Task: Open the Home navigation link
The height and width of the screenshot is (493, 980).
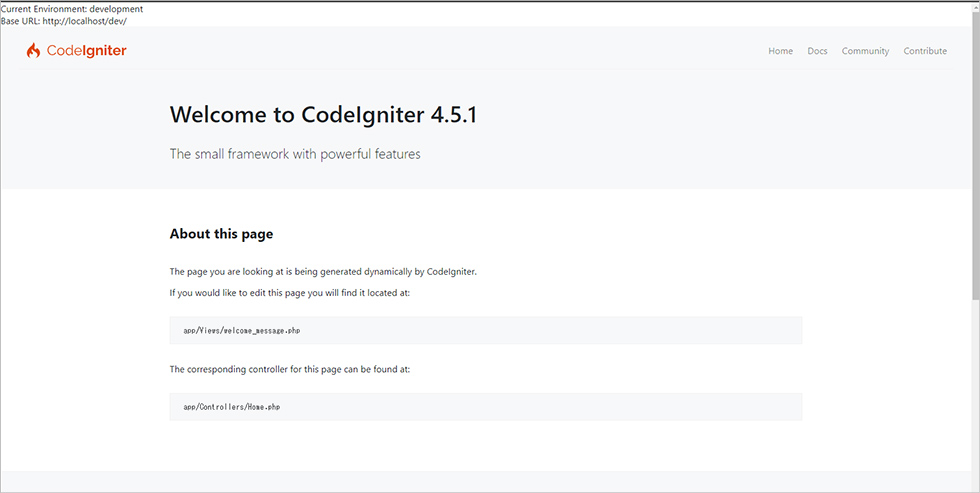Action: 781,51
